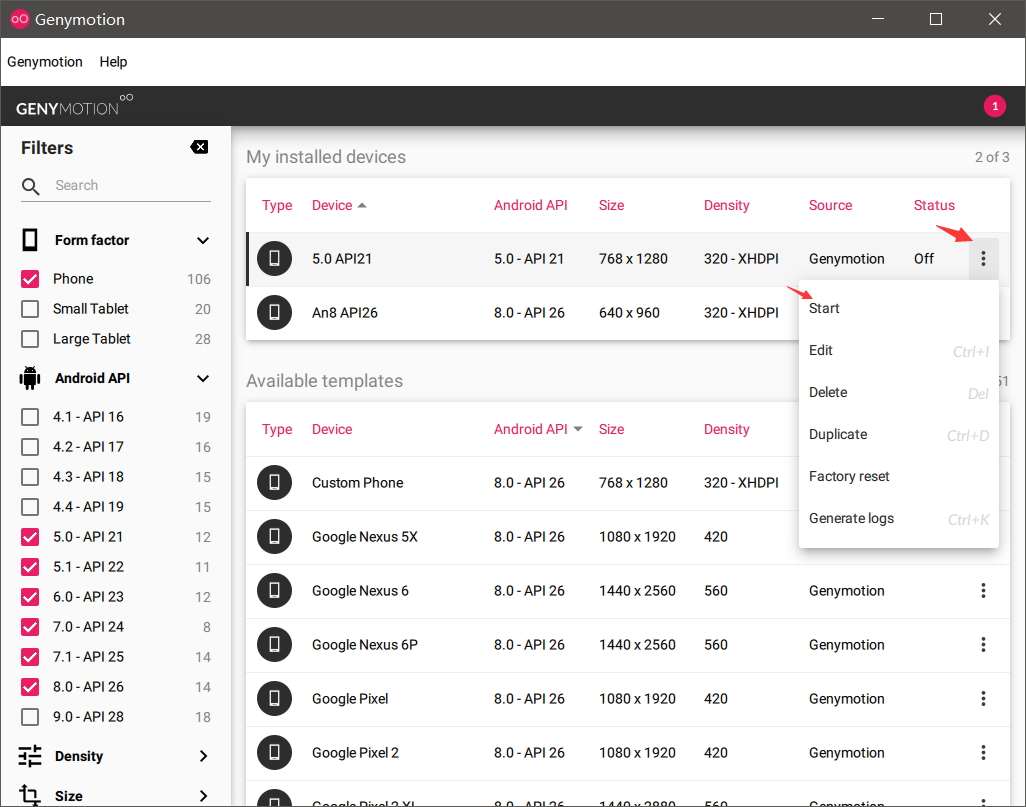Sort templates by Device header

pyautogui.click(x=332, y=429)
